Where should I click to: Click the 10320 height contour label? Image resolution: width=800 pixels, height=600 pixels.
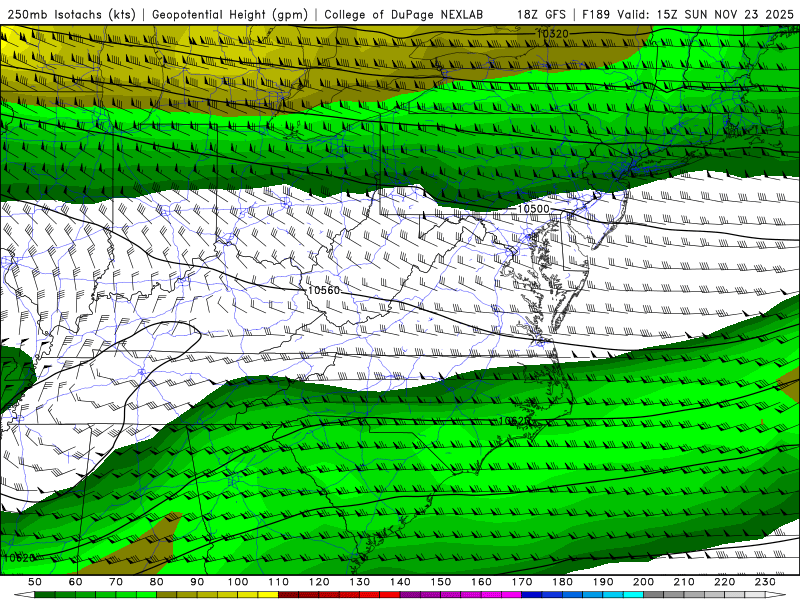pos(552,34)
